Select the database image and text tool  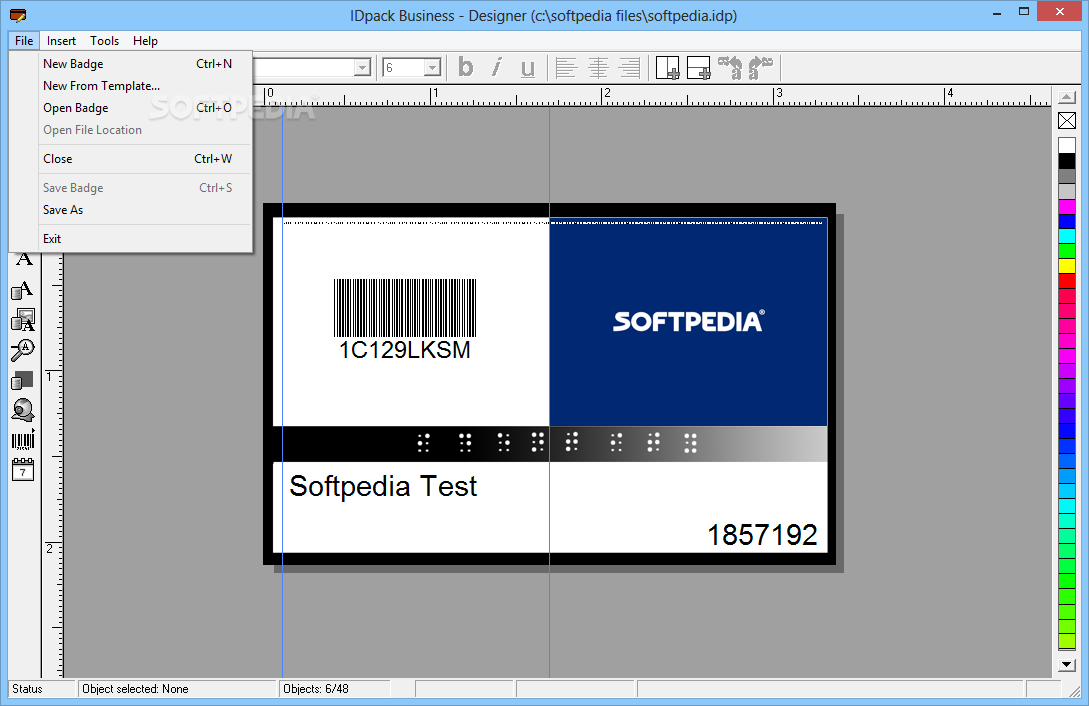pos(23,320)
